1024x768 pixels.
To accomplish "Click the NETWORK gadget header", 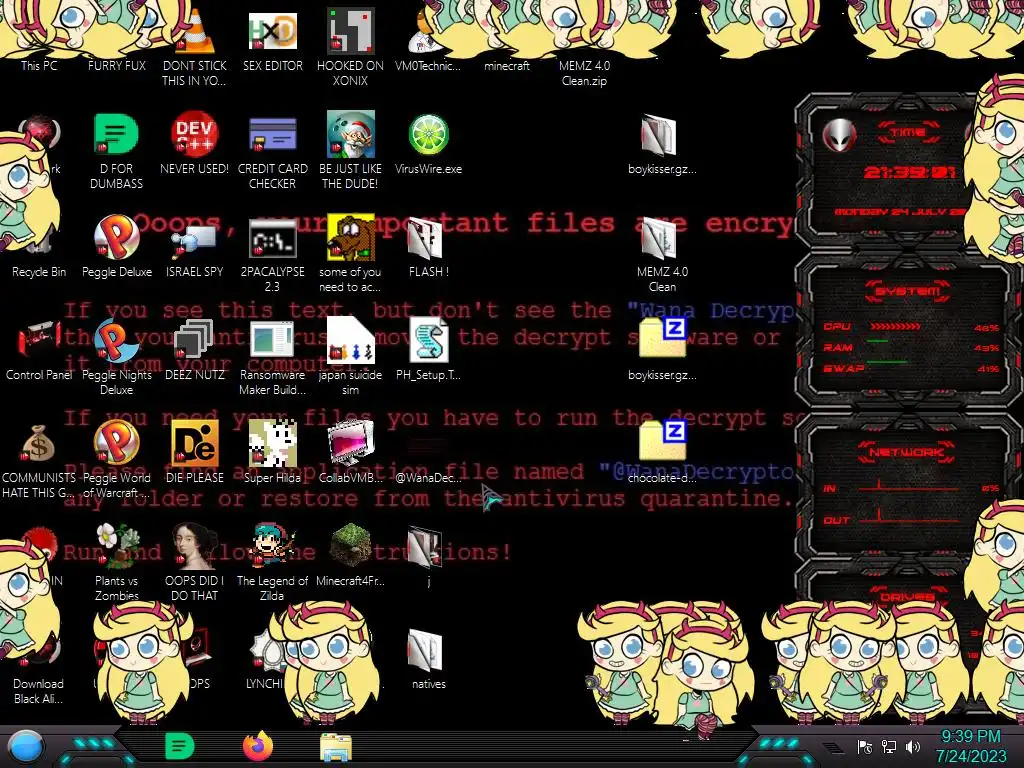I will tap(907, 452).
